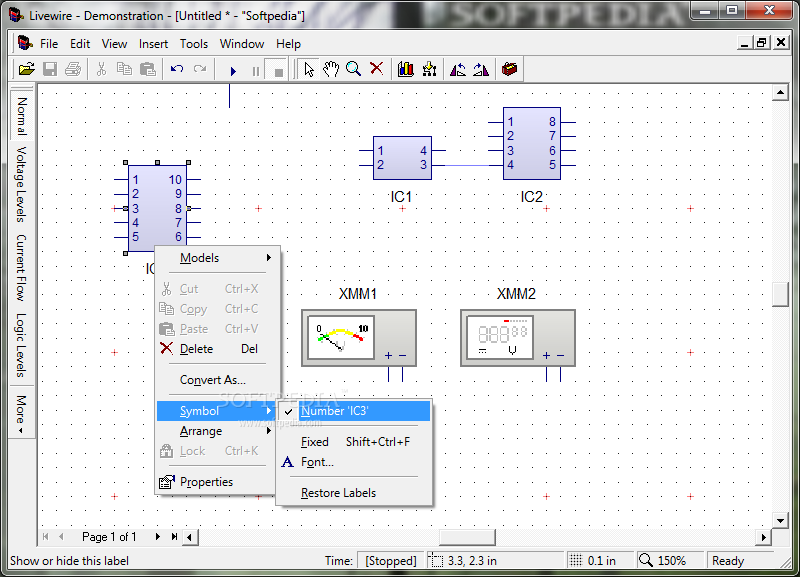
Task: Click the Cut scissors toolbar icon
Action: pyautogui.click(x=101, y=69)
